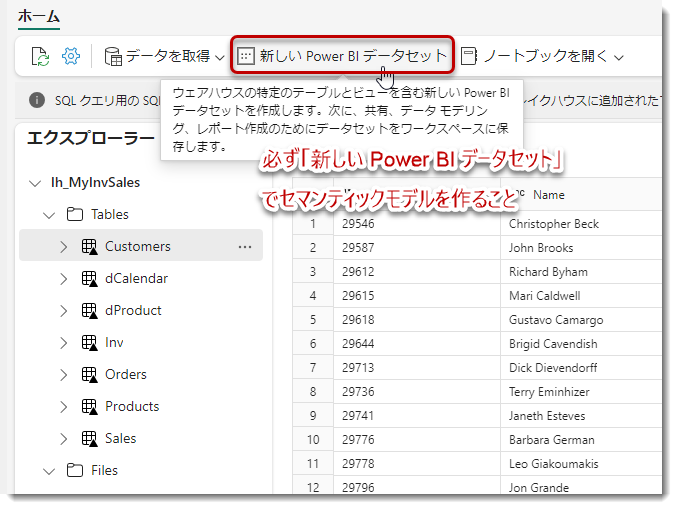
Task: Select the Files folder label
Action: (x=104, y=470)
